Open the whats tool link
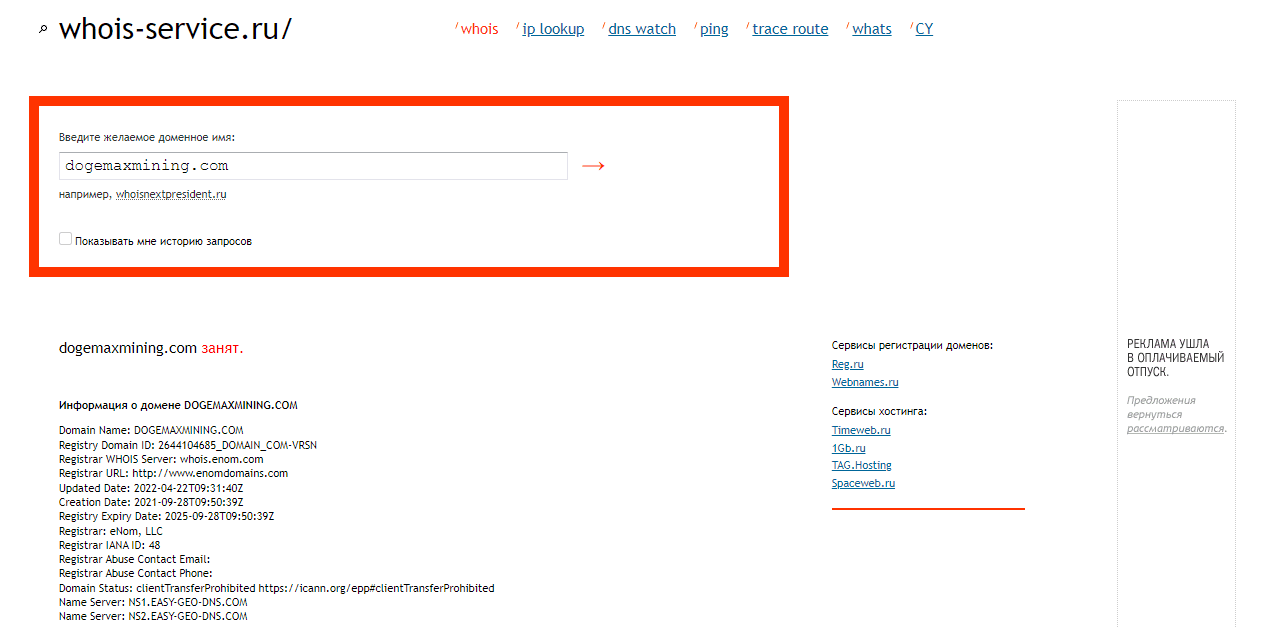1267x627 pixels. pyautogui.click(x=872, y=29)
